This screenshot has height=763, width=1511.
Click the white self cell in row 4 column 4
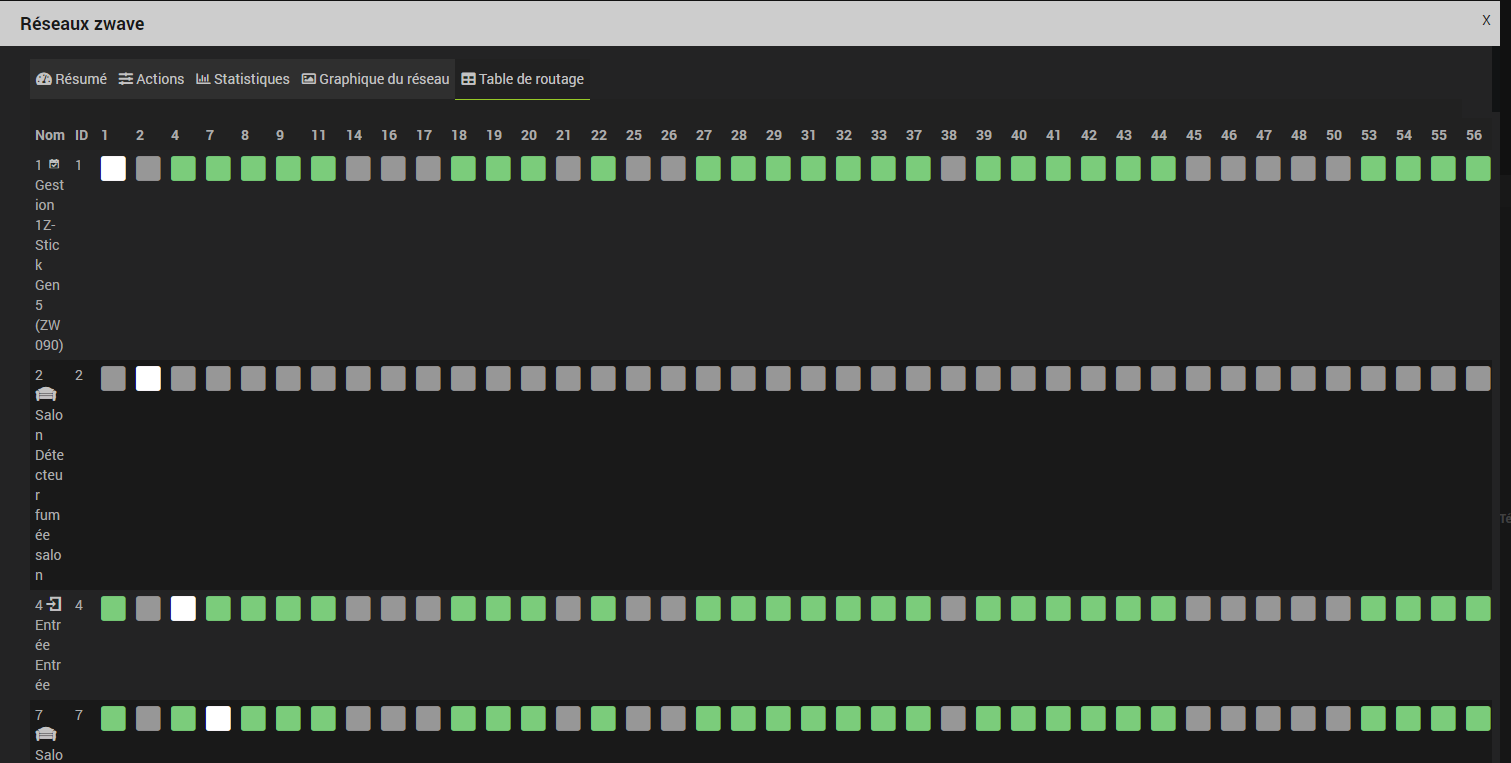point(183,608)
